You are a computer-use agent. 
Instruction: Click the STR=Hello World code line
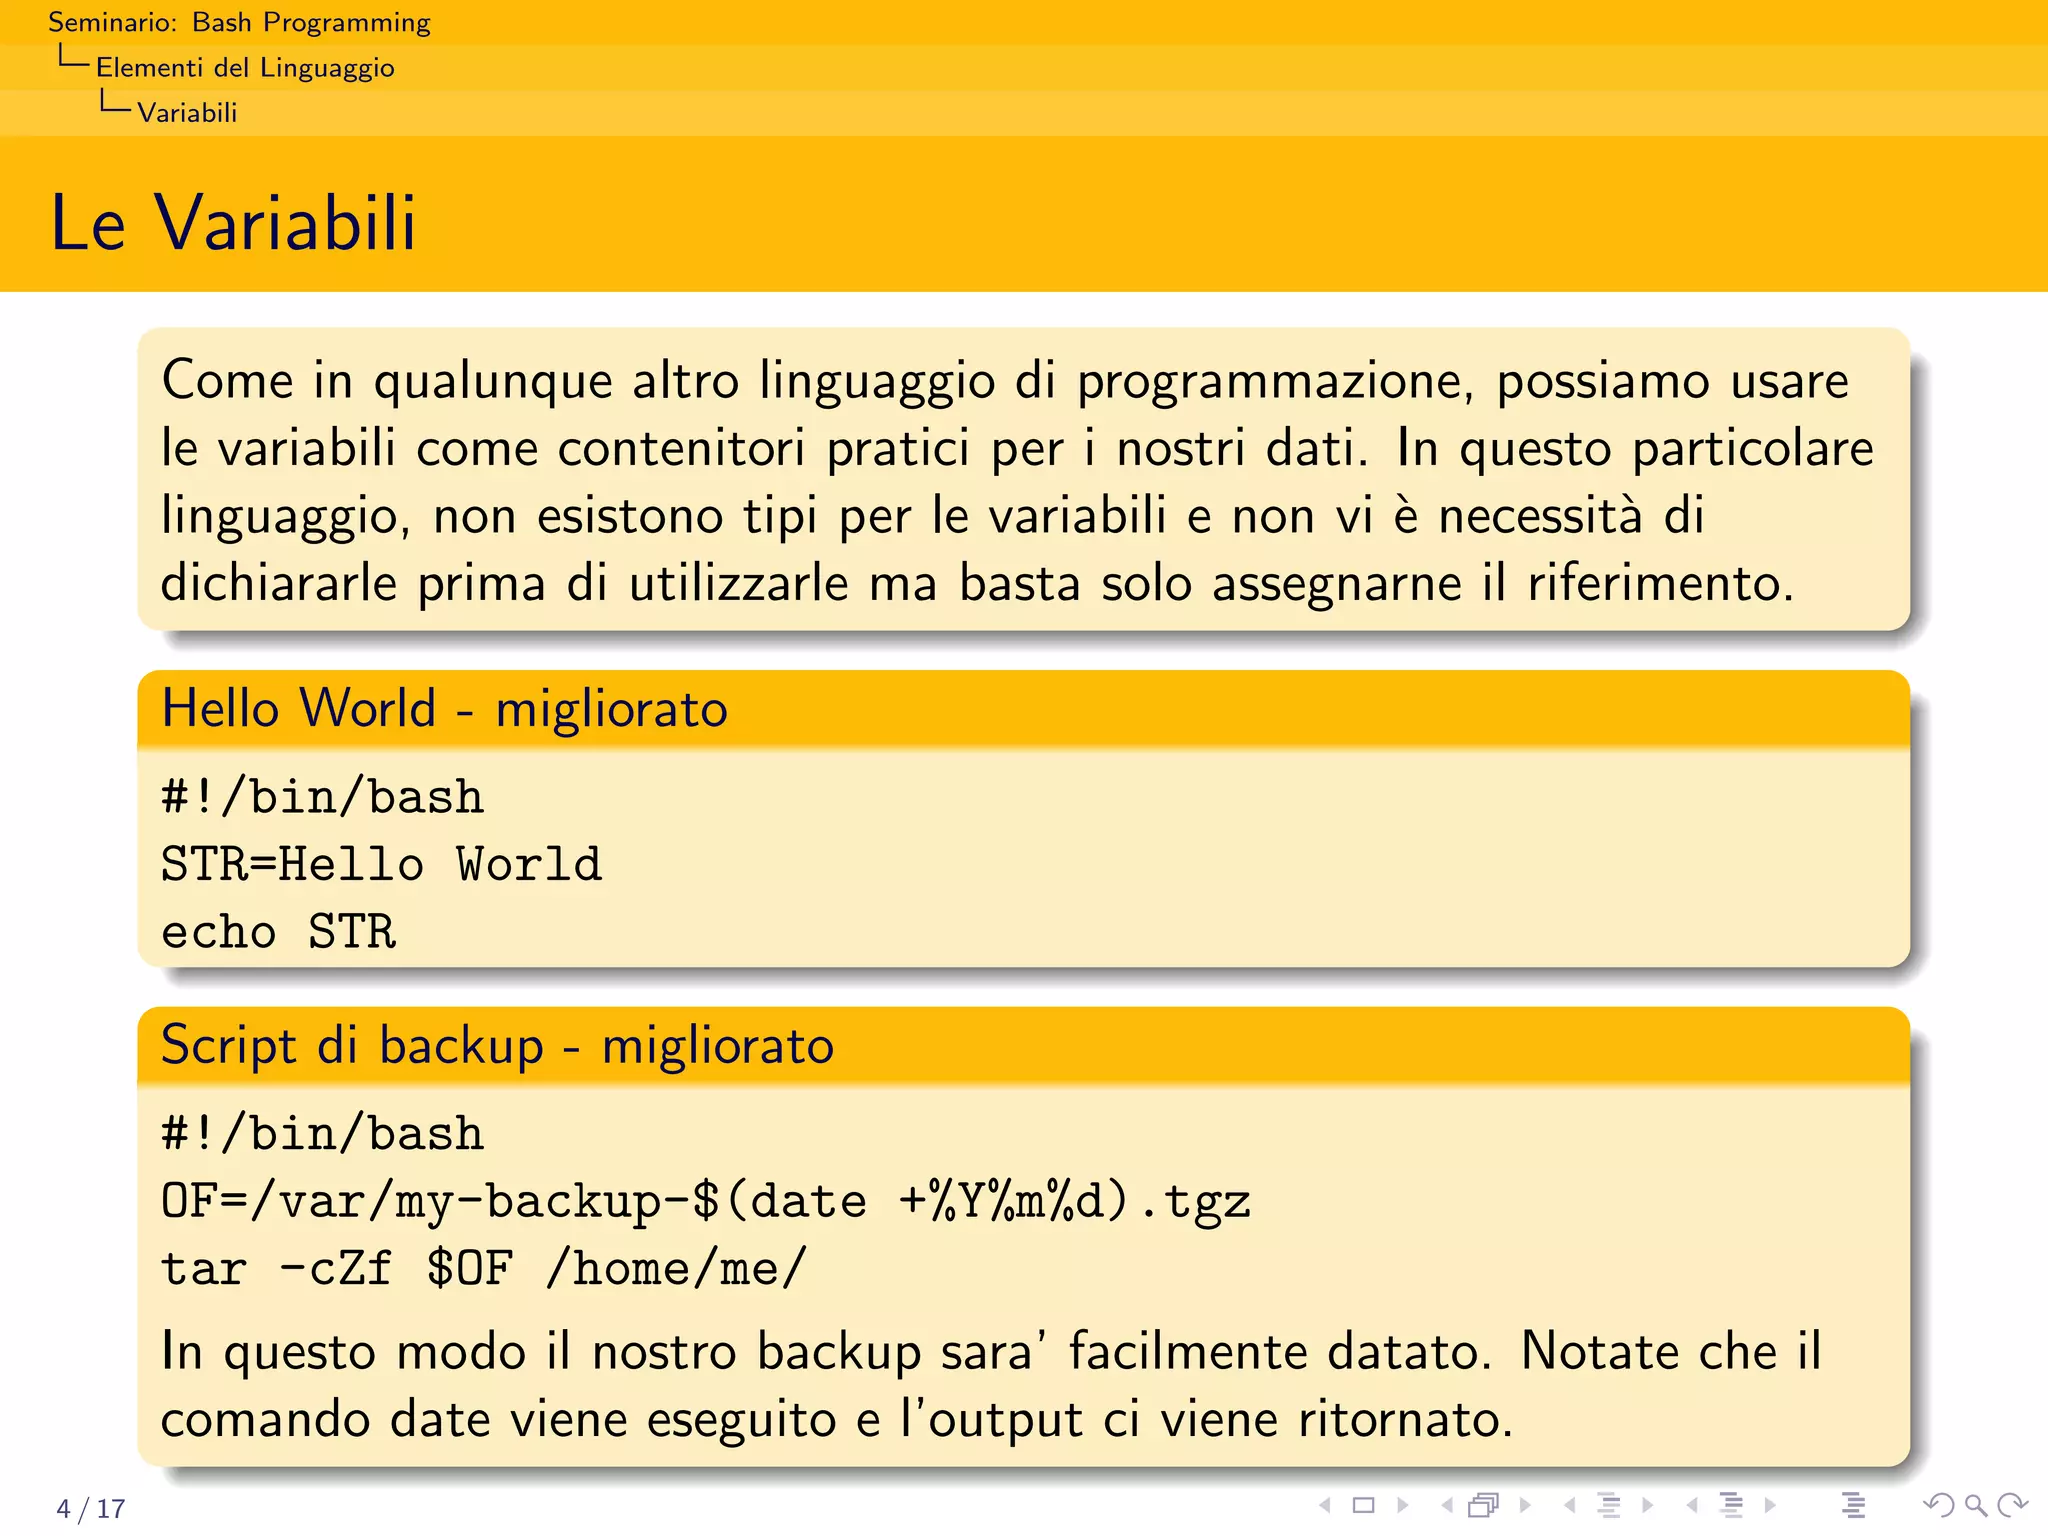pyautogui.click(x=381, y=864)
